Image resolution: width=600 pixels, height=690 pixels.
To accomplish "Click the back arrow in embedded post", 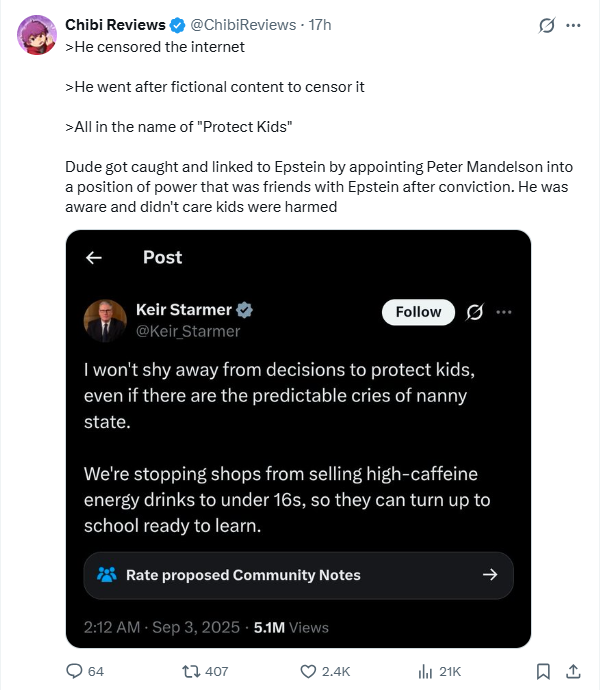I will (94, 258).
